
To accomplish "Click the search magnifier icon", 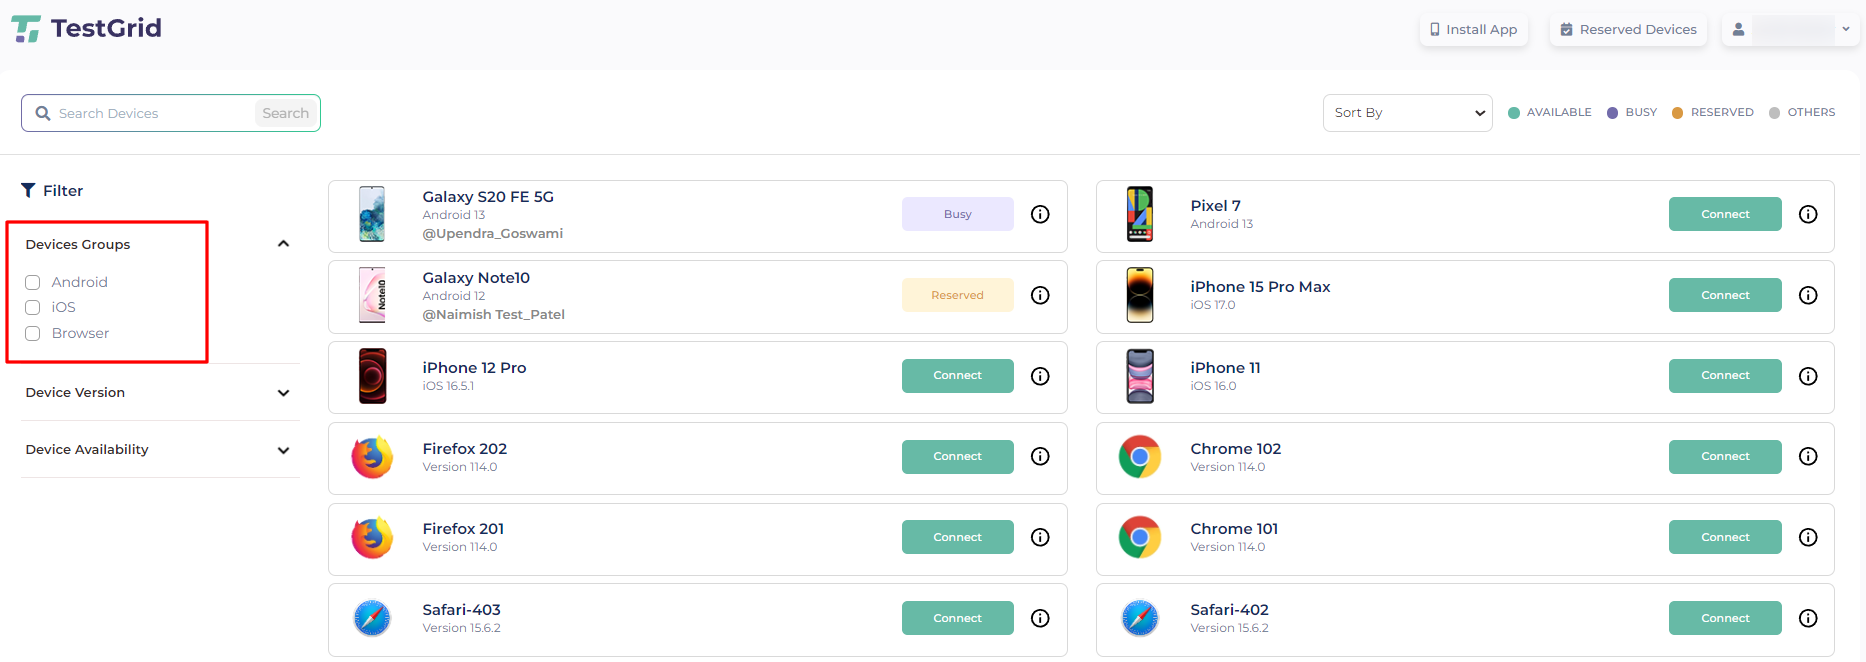I will 43,113.
